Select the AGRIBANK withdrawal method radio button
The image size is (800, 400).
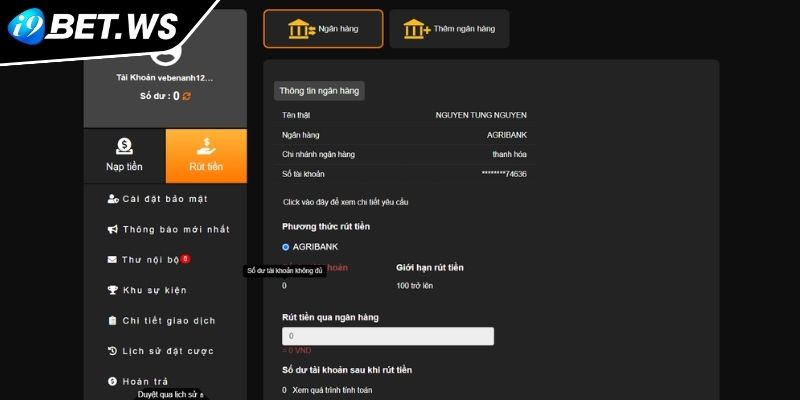coord(286,246)
